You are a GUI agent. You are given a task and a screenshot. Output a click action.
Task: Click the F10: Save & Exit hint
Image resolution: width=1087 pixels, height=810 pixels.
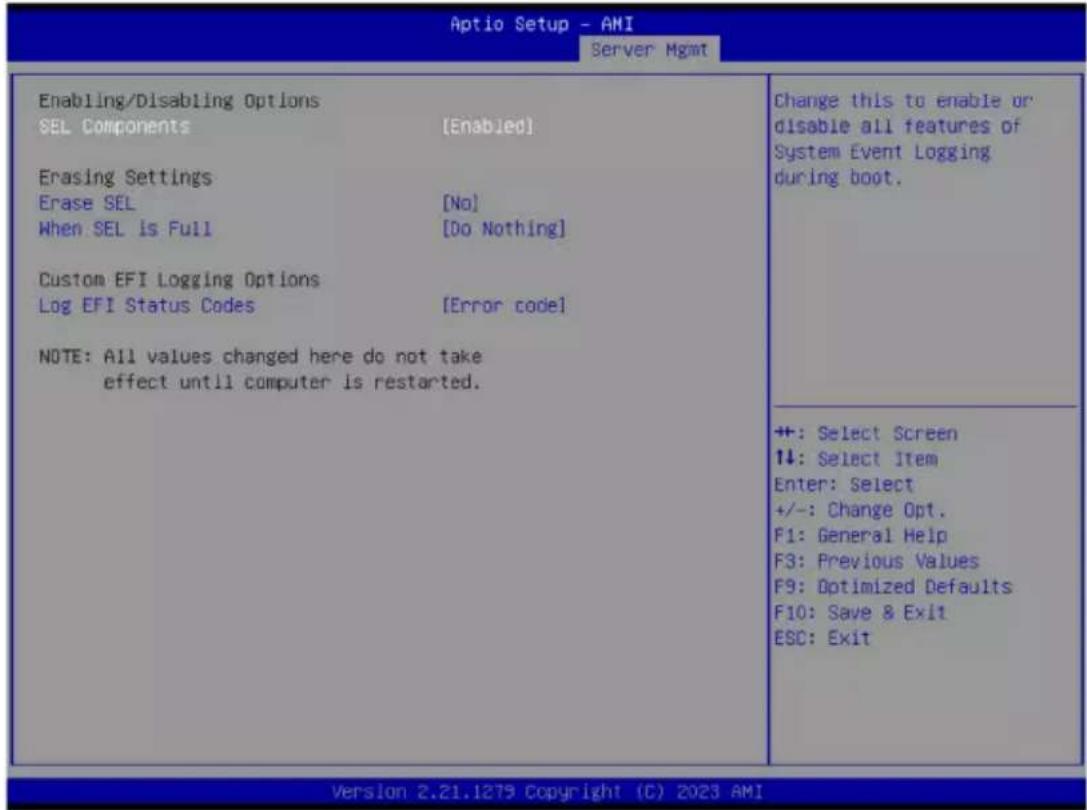860,612
